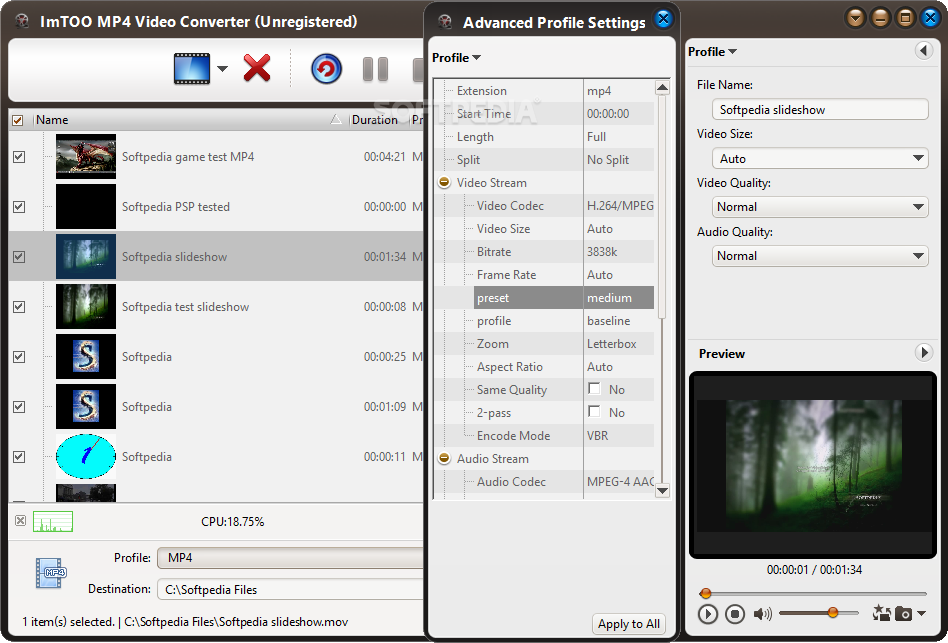
Task: Close the Advanced Profile Settings window
Action: click(663, 19)
